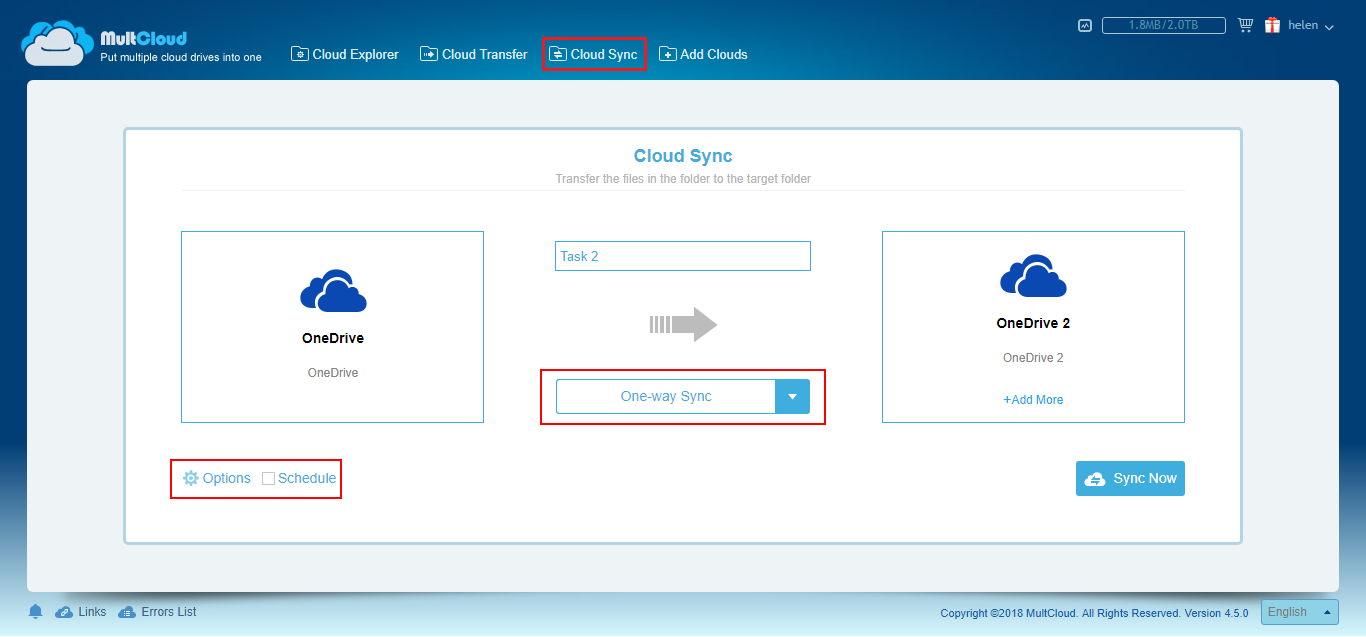Click the MultCloud cloud logo
The image size is (1366, 637).
[58, 43]
